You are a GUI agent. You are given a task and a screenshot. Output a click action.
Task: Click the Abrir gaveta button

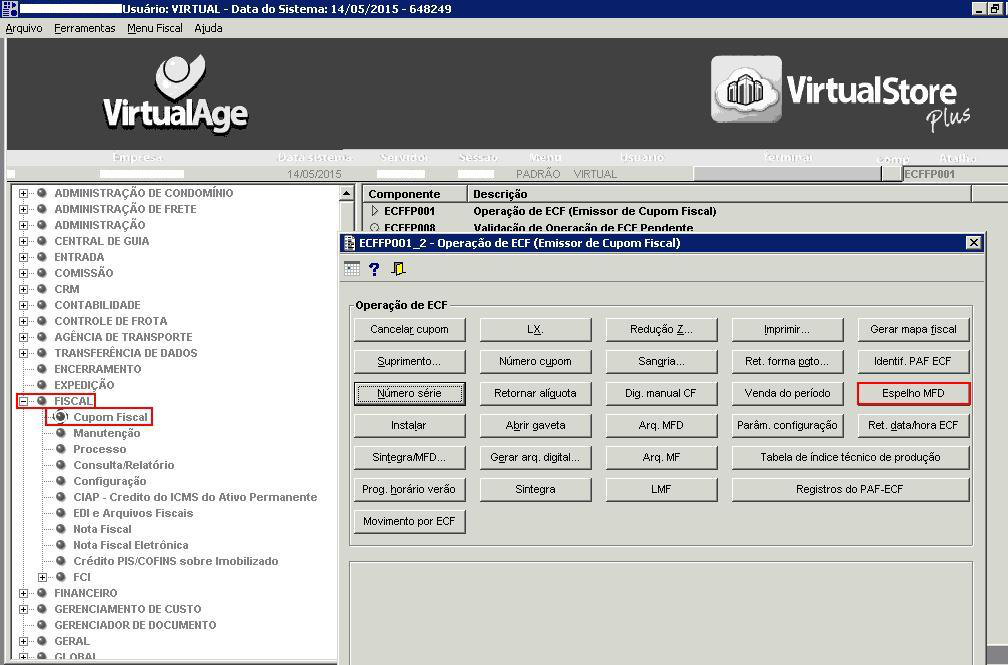[536, 426]
